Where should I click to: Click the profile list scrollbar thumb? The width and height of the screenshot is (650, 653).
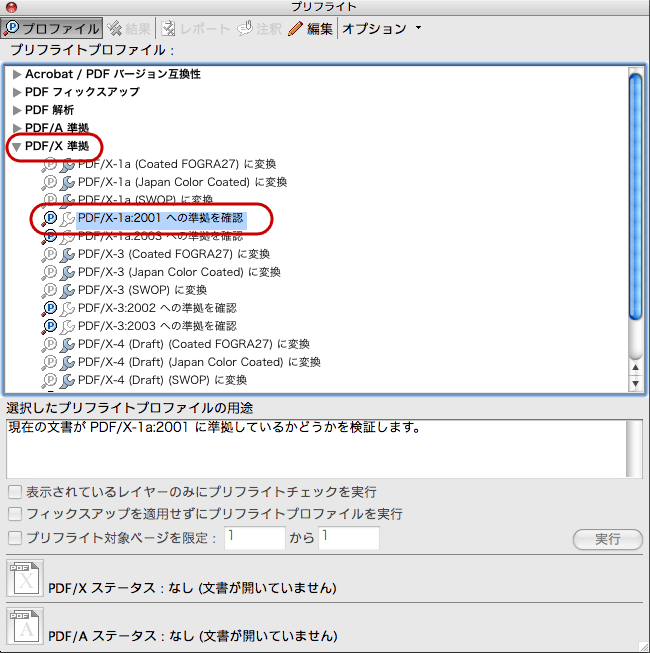[635, 197]
